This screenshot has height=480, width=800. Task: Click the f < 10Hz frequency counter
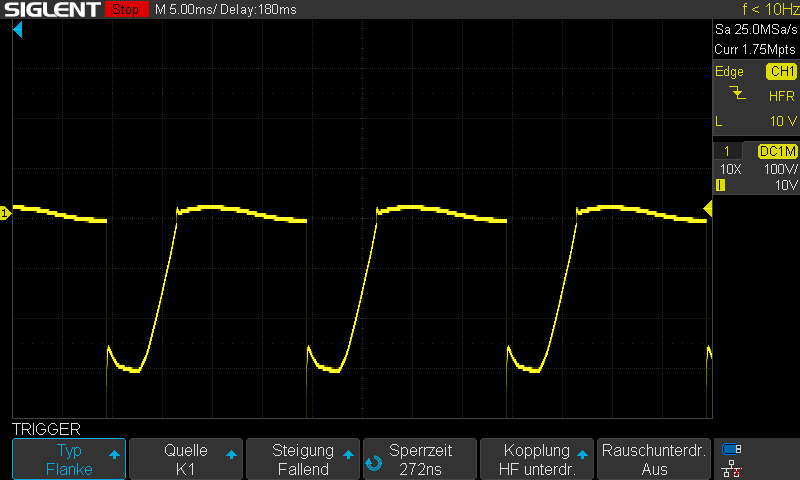[770, 9]
